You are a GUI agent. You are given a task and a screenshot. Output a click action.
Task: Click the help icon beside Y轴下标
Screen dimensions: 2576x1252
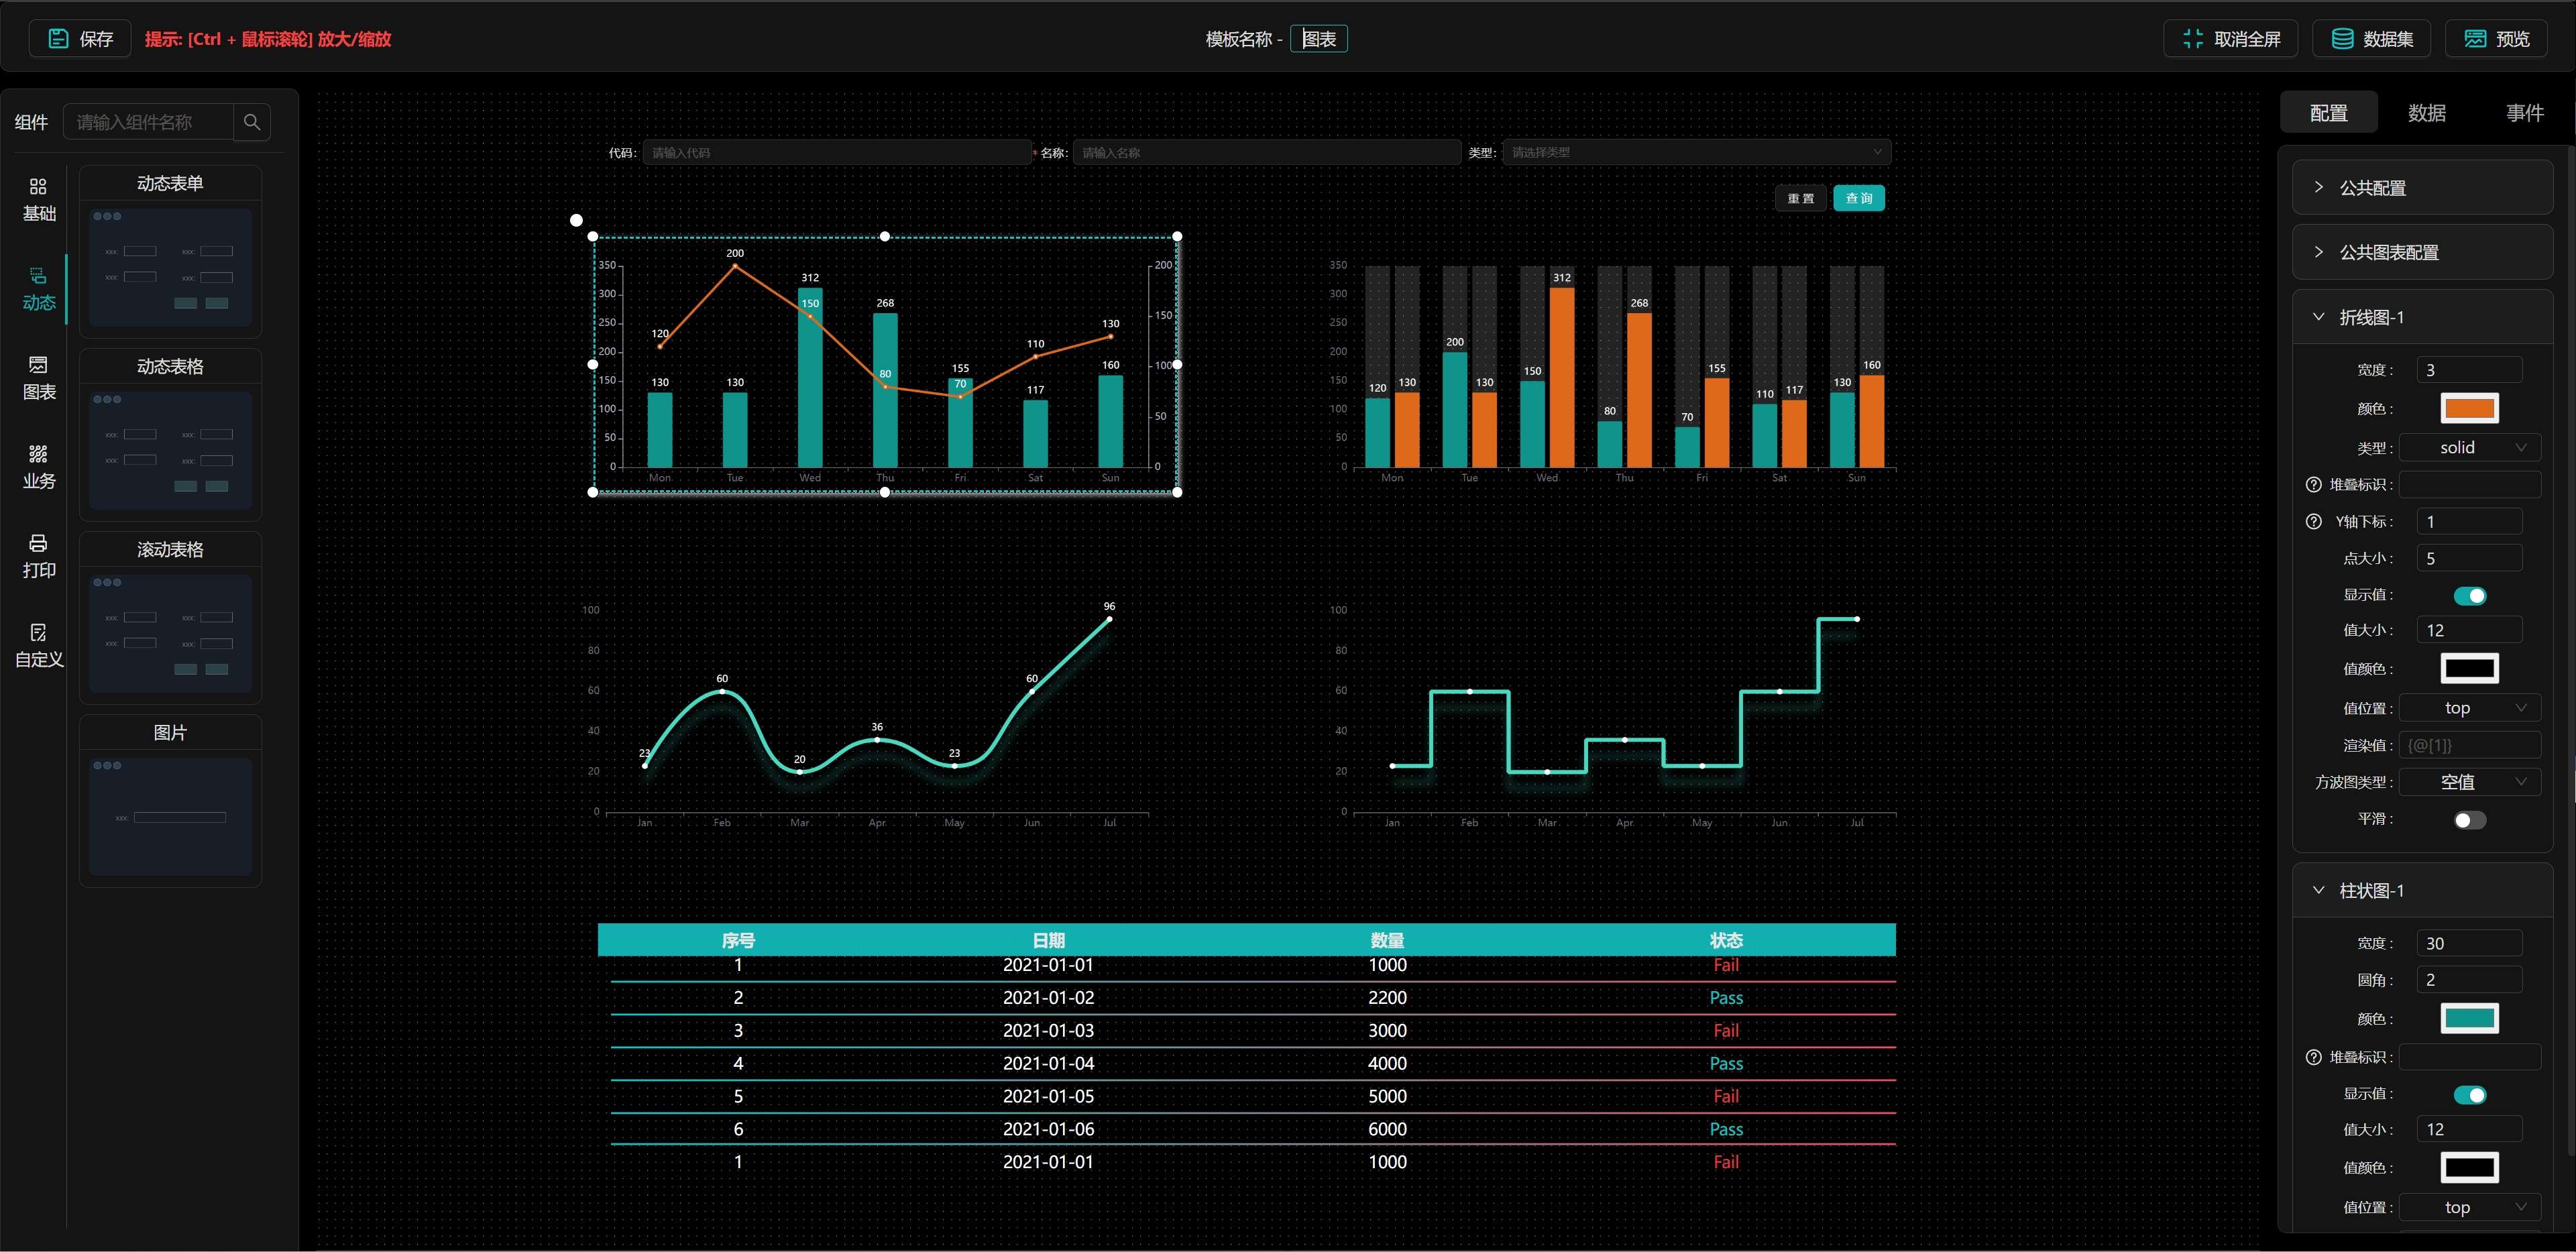[x=2313, y=521]
